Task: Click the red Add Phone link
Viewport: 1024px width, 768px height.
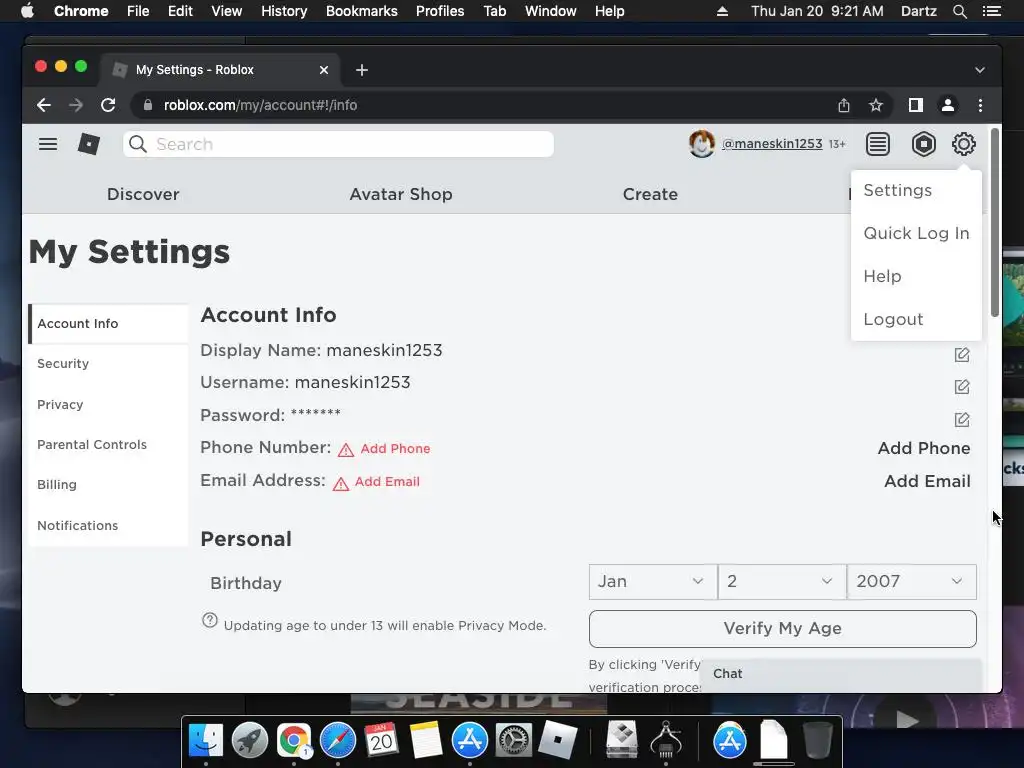Action: point(395,449)
